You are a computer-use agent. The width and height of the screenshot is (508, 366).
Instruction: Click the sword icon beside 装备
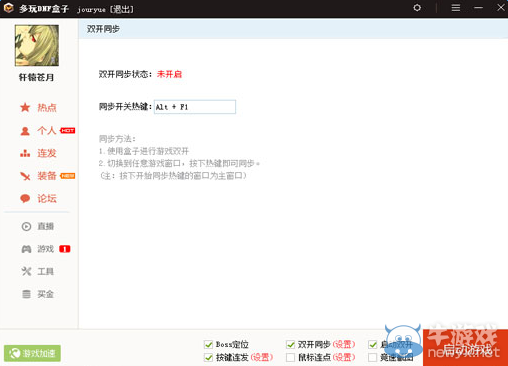click(x=25, y=176)
